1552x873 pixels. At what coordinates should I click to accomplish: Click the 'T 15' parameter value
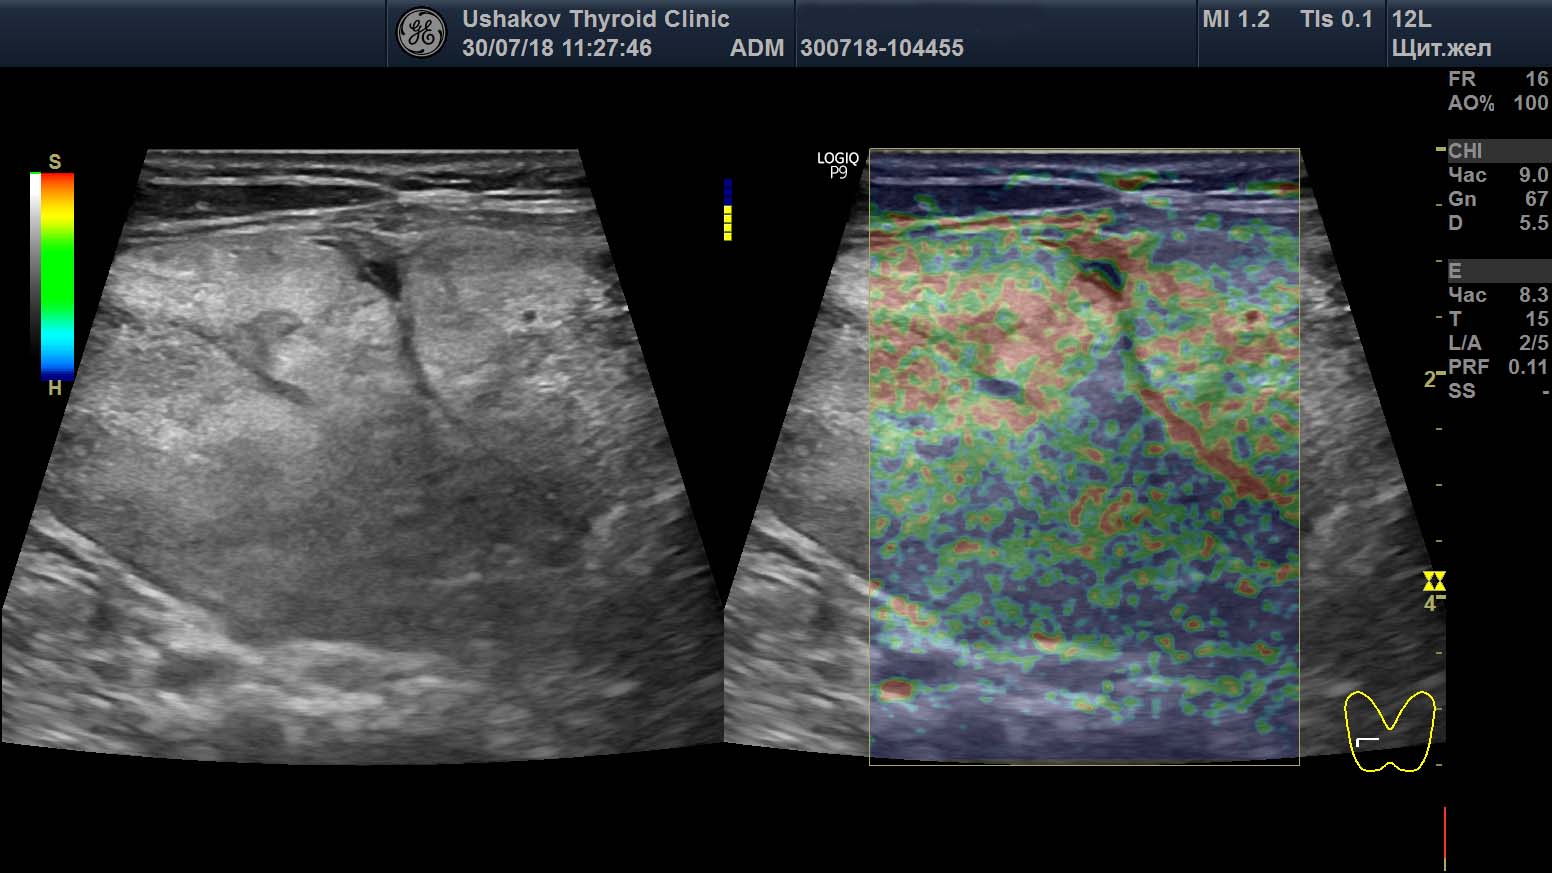pyautogui.click(x=1498, y=319)
